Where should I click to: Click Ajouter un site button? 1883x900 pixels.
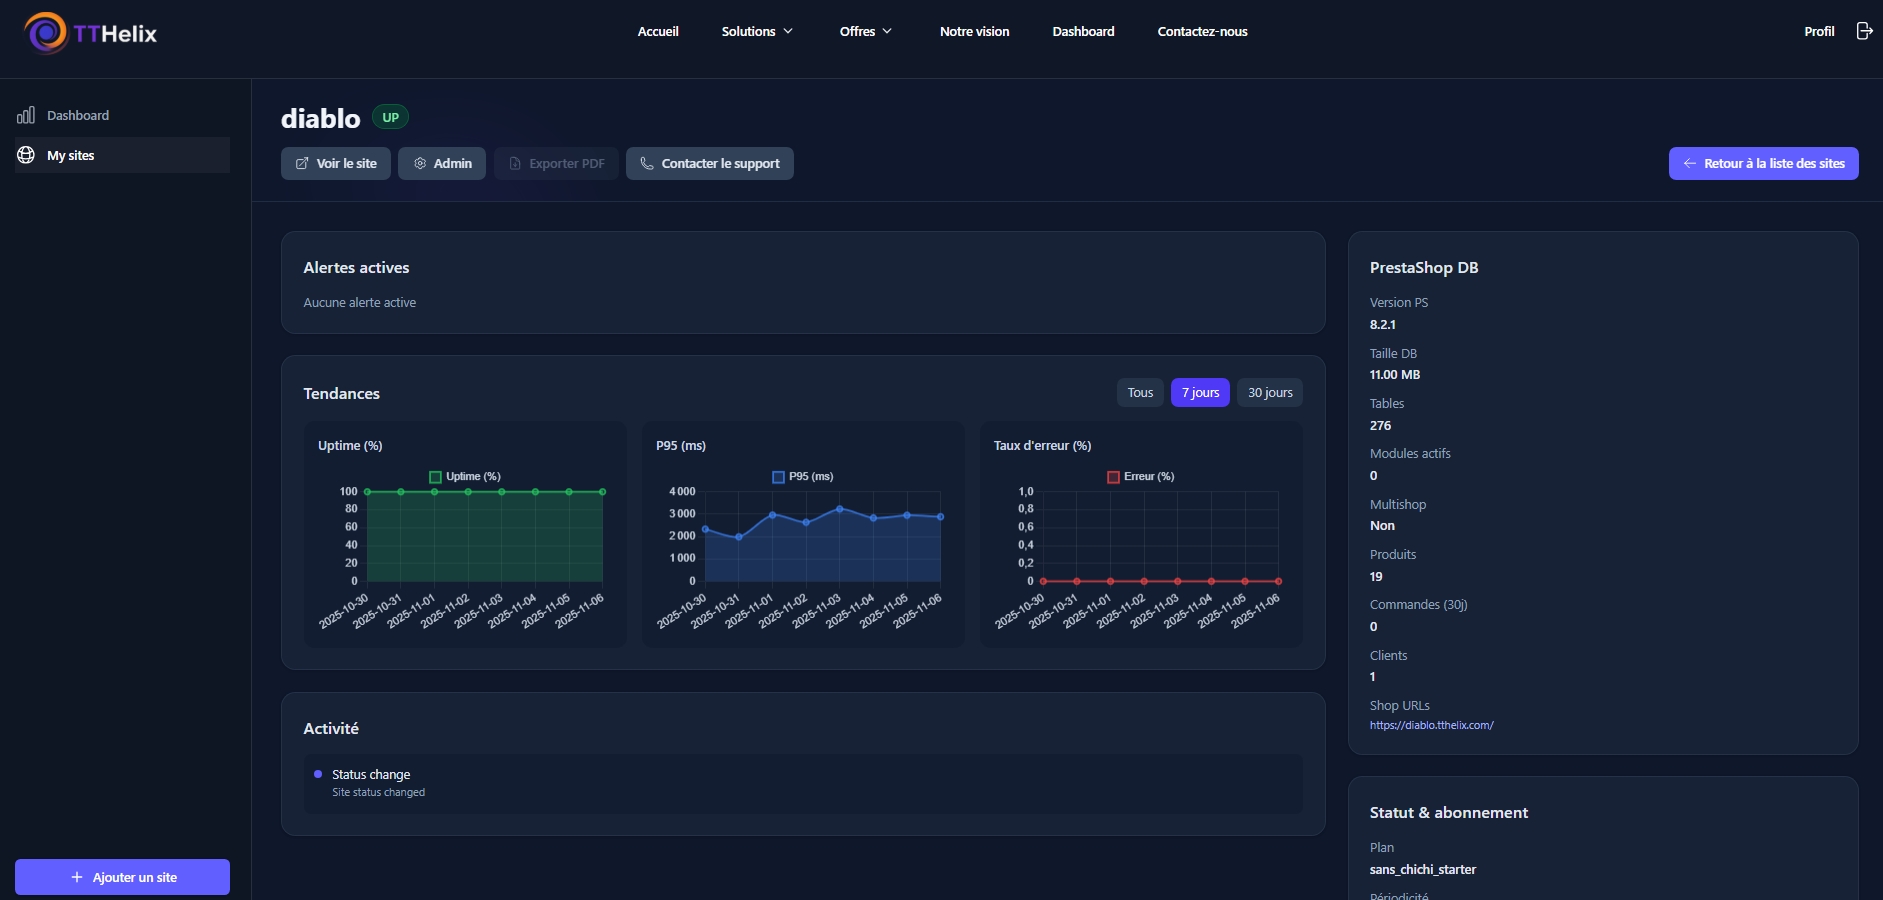122,877
